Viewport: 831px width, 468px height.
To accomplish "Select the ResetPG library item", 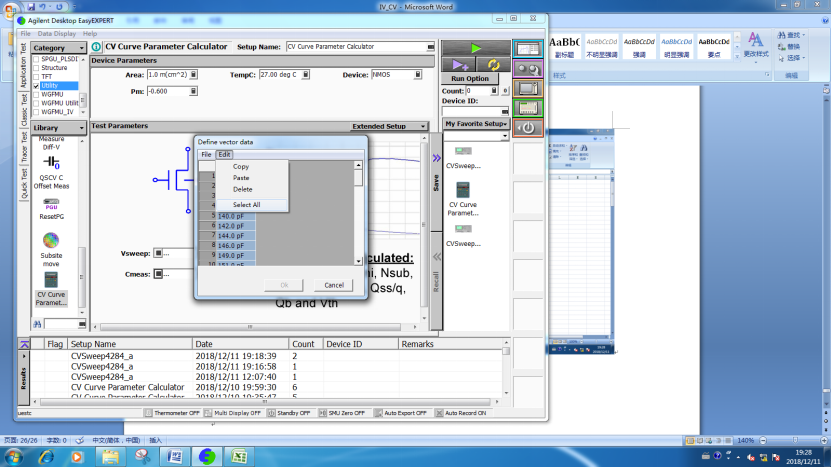I will (51, 209).
